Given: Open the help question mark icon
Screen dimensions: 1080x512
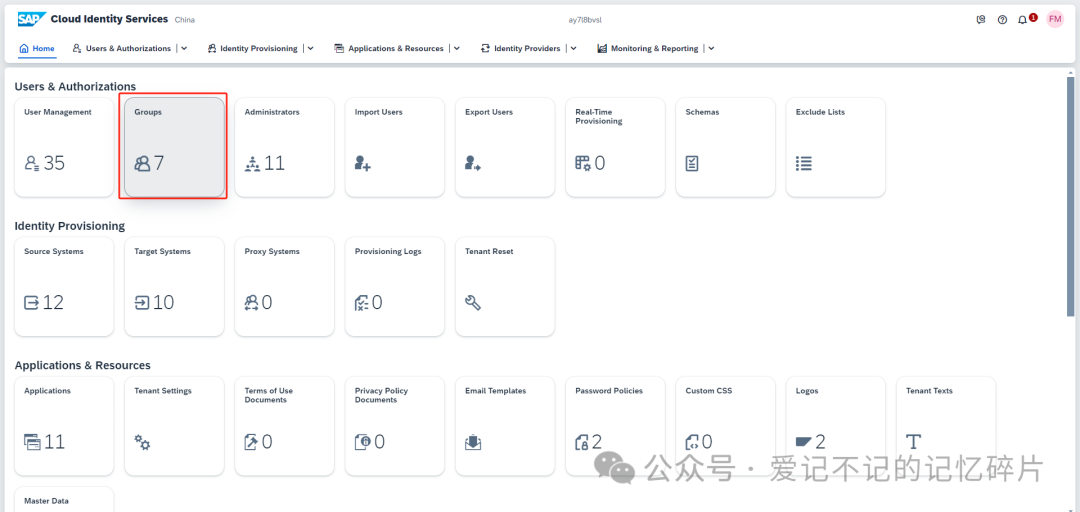Looking at the screenshot, I should [1002, 20].
